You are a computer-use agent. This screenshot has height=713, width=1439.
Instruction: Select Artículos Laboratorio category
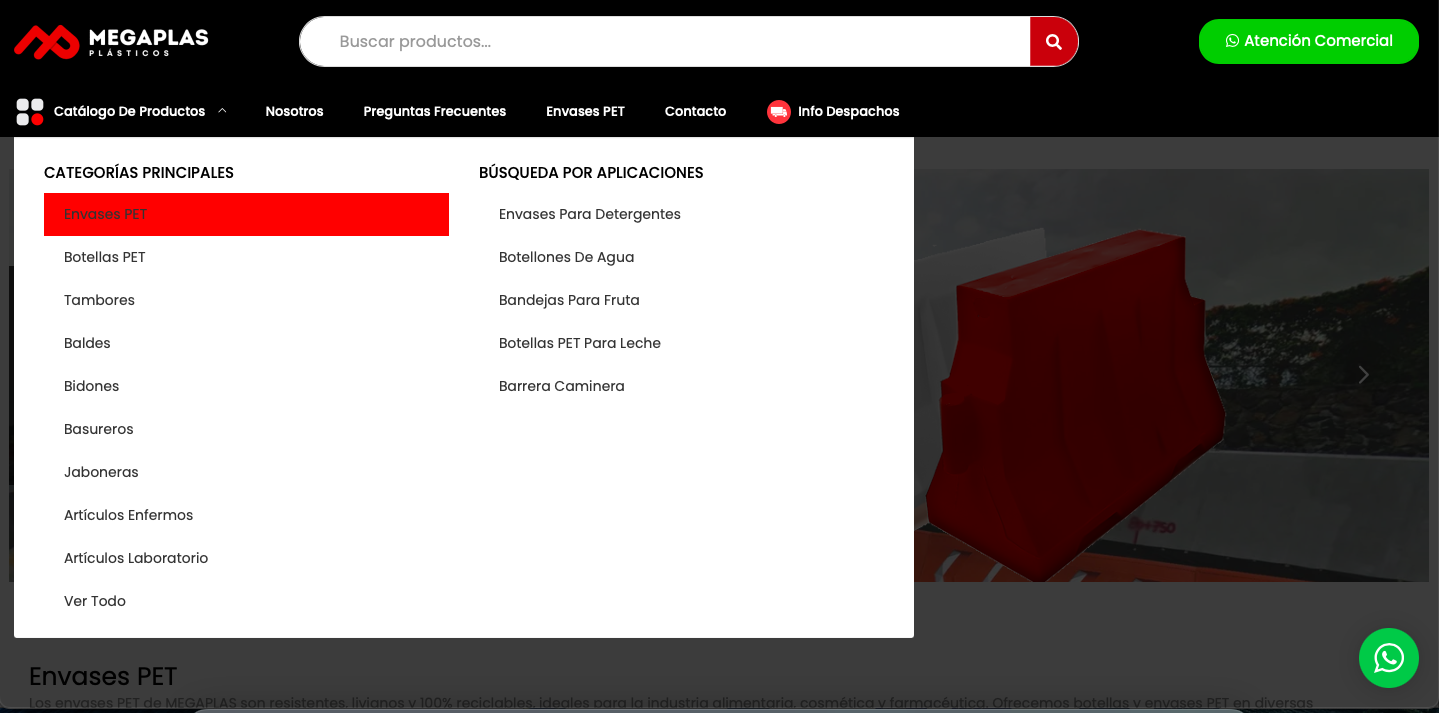tap(246, 558)
